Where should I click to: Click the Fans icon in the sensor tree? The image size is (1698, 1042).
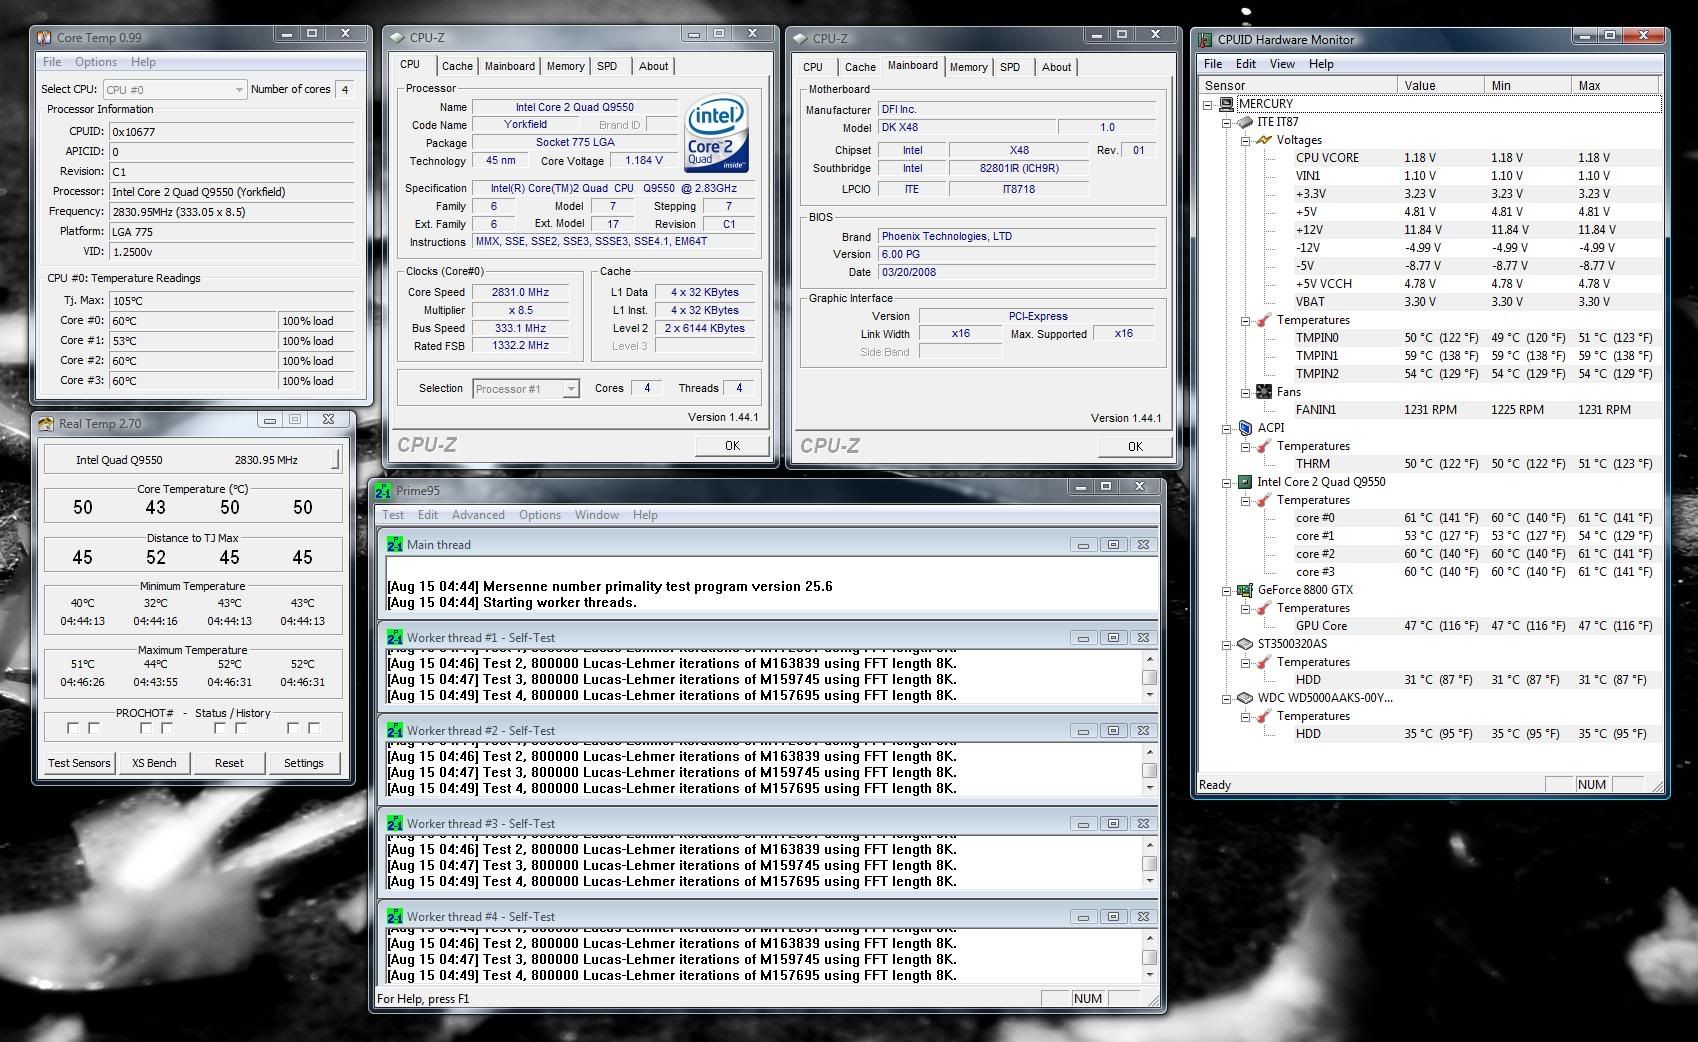1264,392
